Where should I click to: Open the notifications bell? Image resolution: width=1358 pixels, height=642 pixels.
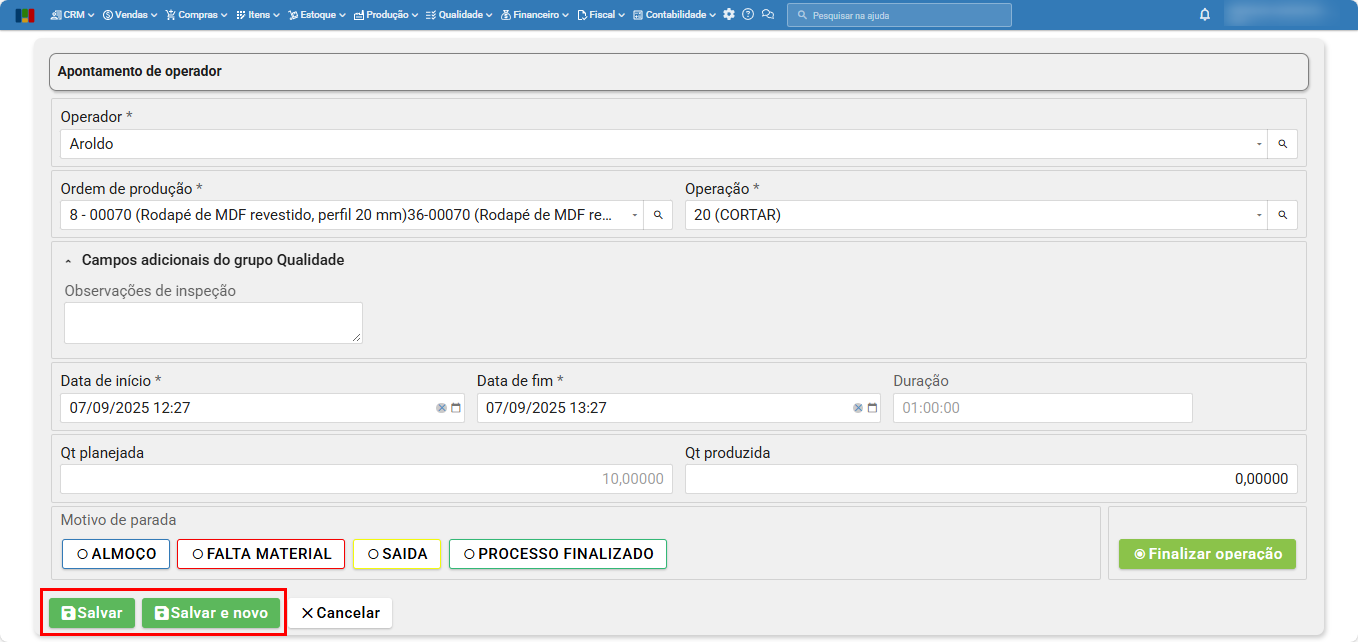click(1205, 15)
